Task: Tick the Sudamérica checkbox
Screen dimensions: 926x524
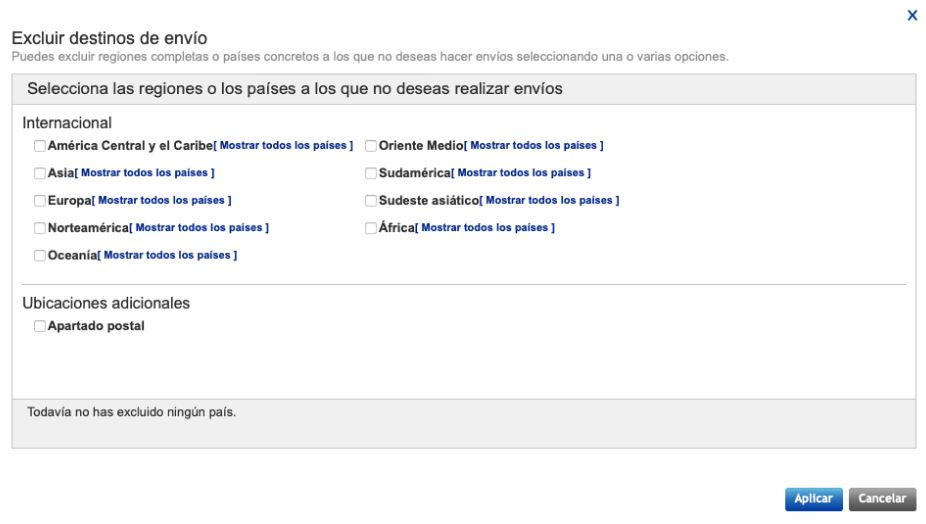Action: pos(371,173)
